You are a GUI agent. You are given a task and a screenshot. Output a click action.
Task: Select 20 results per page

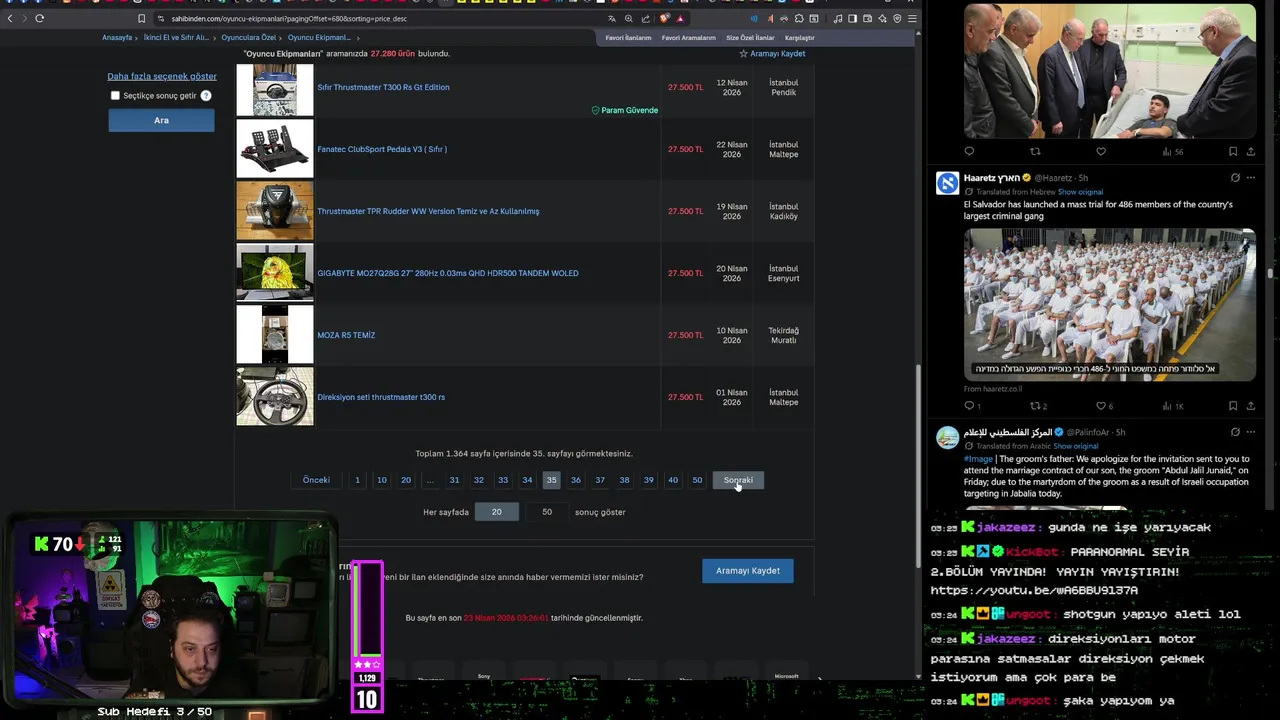point(497,512)
